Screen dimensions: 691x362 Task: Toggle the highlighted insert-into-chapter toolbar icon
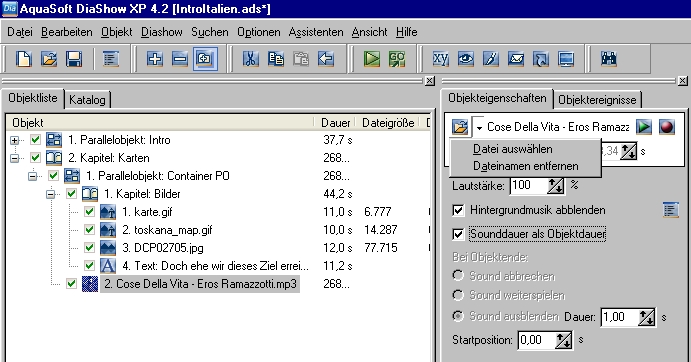pos(205,59)
